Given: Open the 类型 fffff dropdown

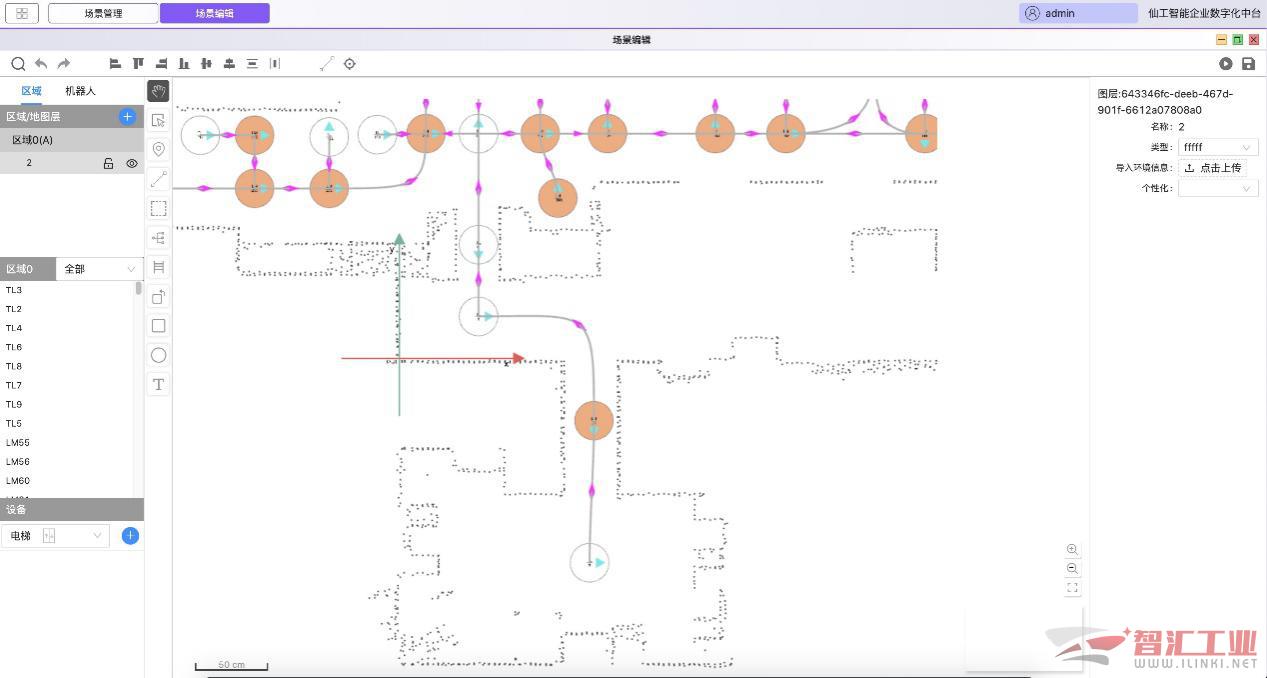Looking at the screenshot, I should click(1218, 147).
